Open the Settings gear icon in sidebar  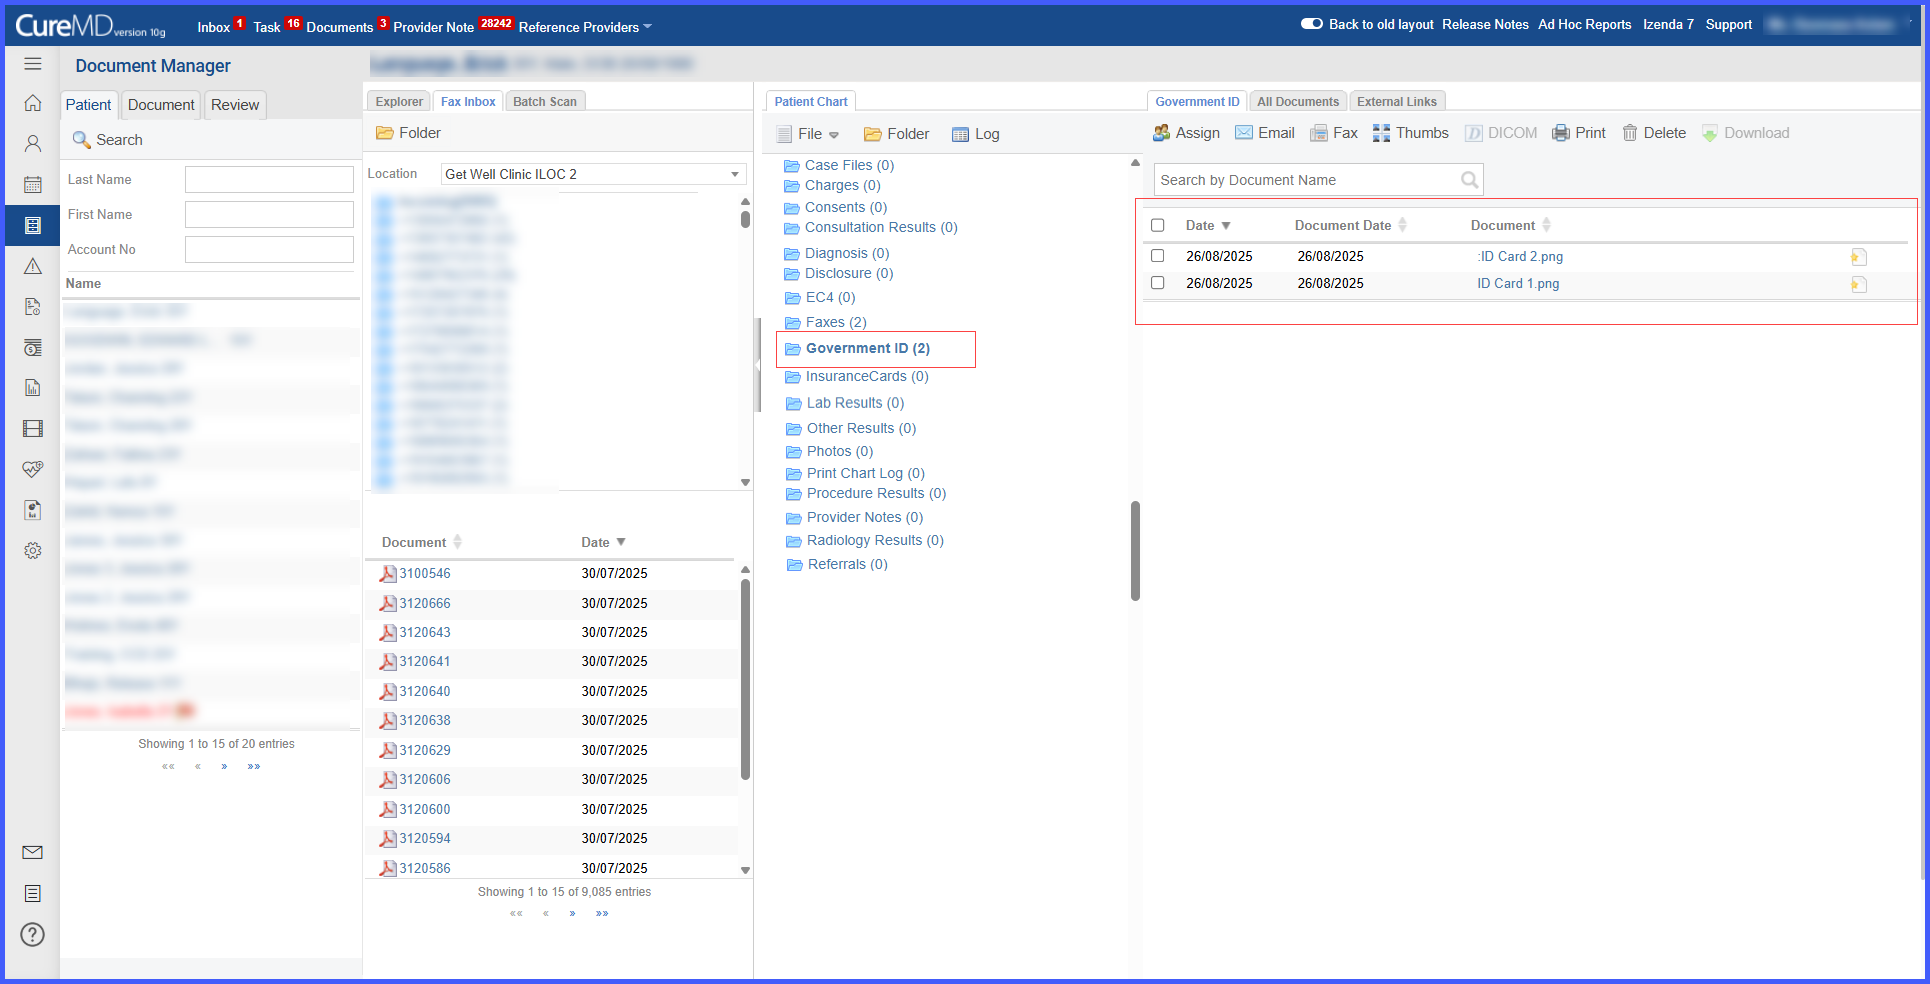(x=32, y=551)
